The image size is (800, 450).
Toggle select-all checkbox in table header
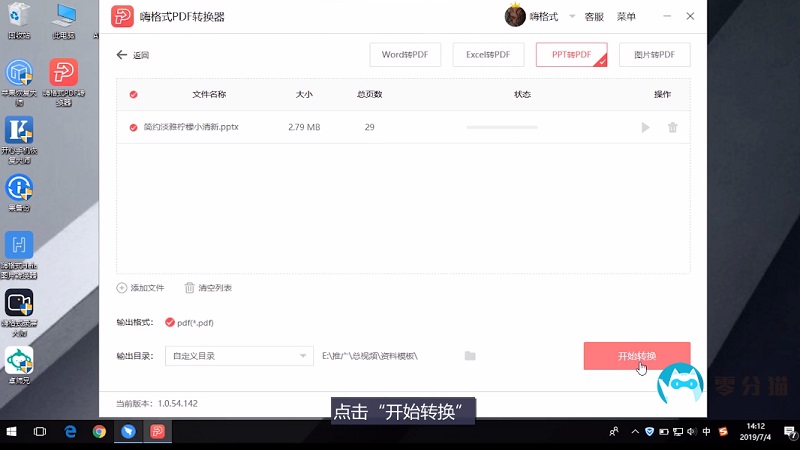(x=133, y=94)
